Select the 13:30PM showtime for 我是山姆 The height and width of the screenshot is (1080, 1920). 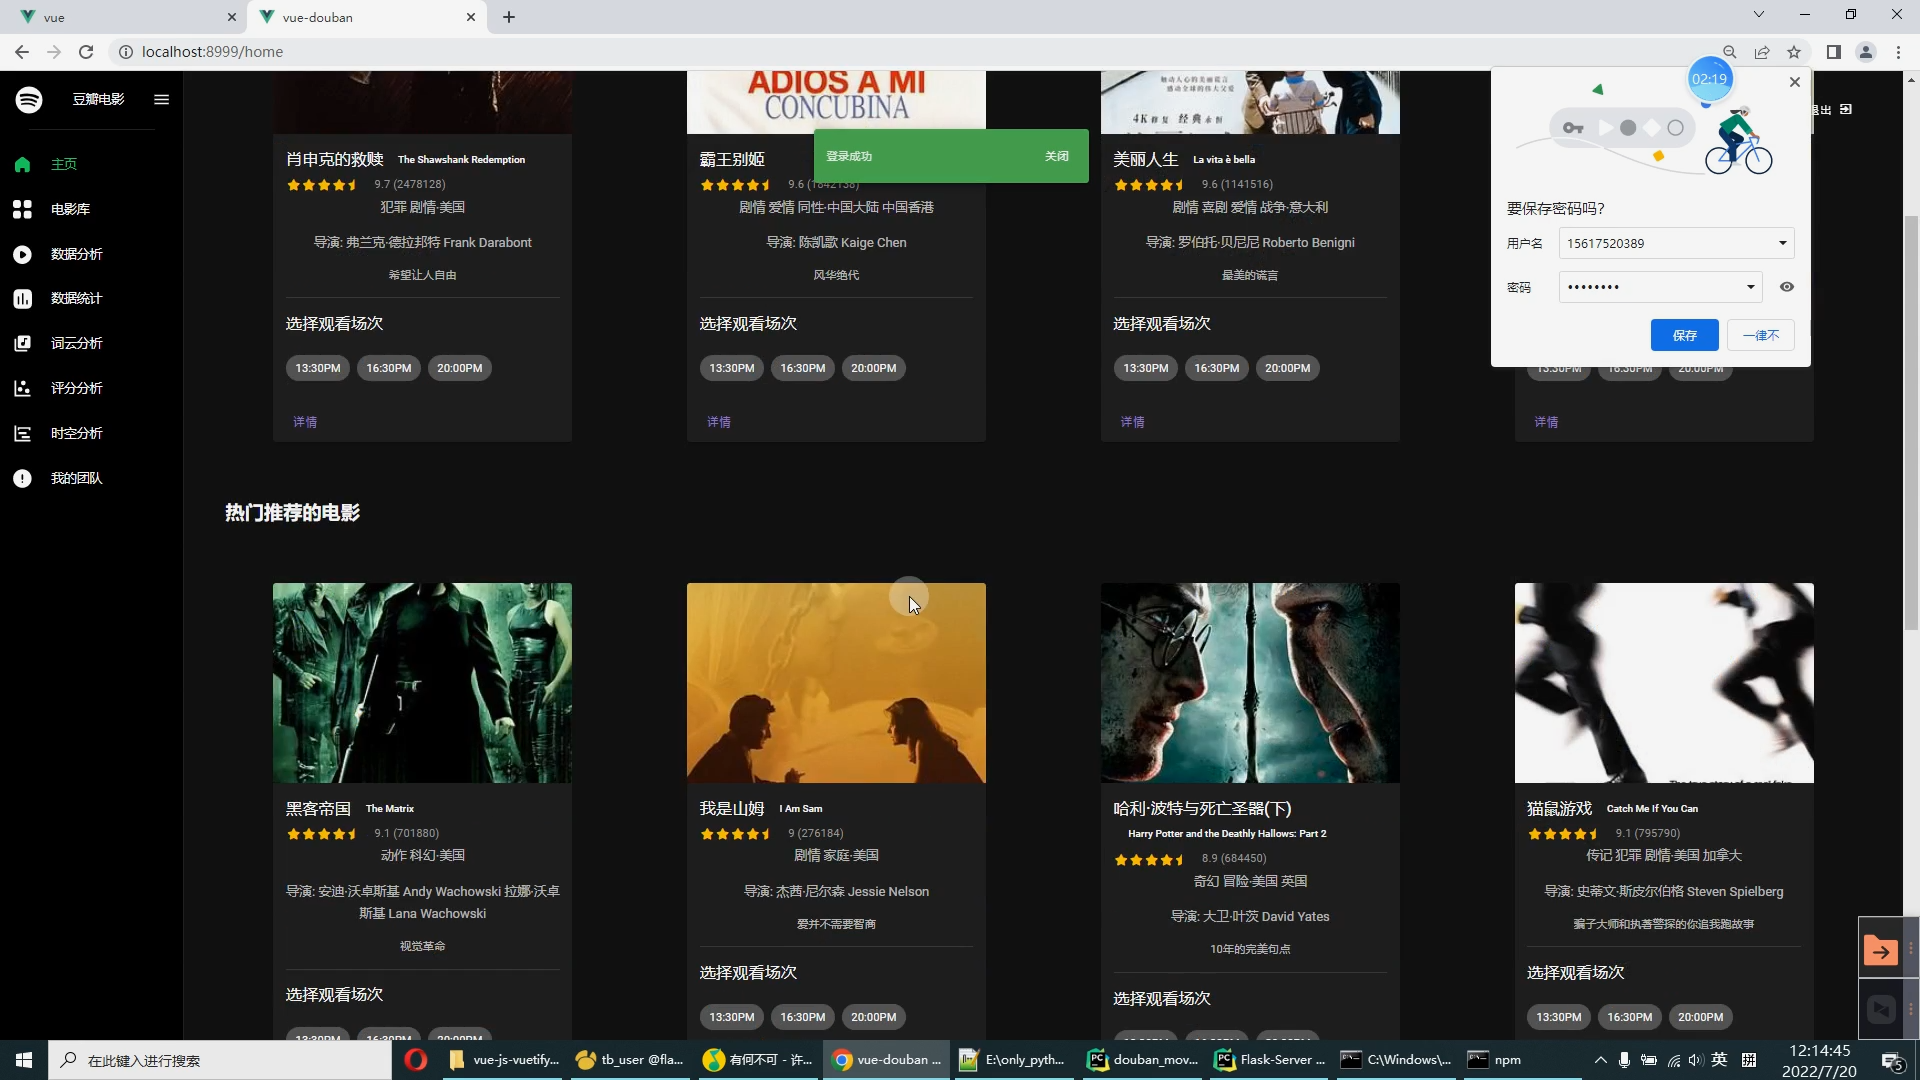tap(731, 1016)
